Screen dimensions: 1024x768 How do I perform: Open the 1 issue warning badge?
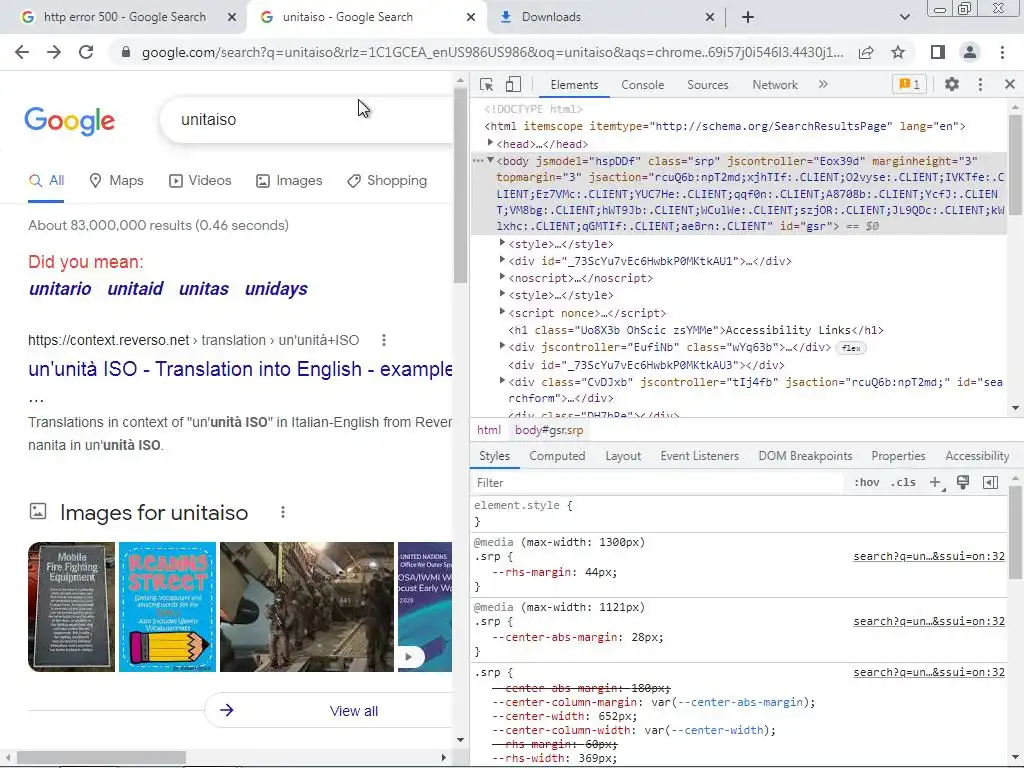(x=909, y=84)
